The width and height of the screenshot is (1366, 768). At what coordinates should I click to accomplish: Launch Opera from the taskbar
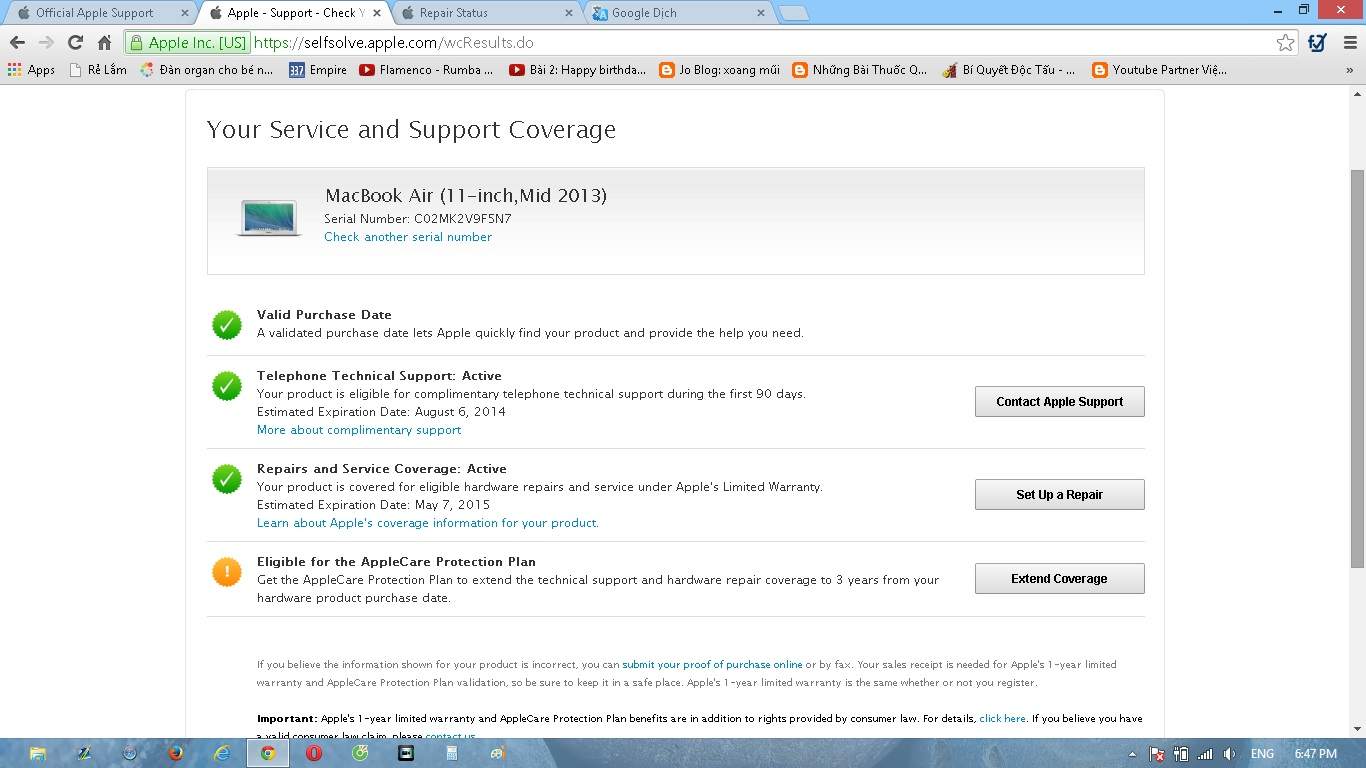pos(314,753)
